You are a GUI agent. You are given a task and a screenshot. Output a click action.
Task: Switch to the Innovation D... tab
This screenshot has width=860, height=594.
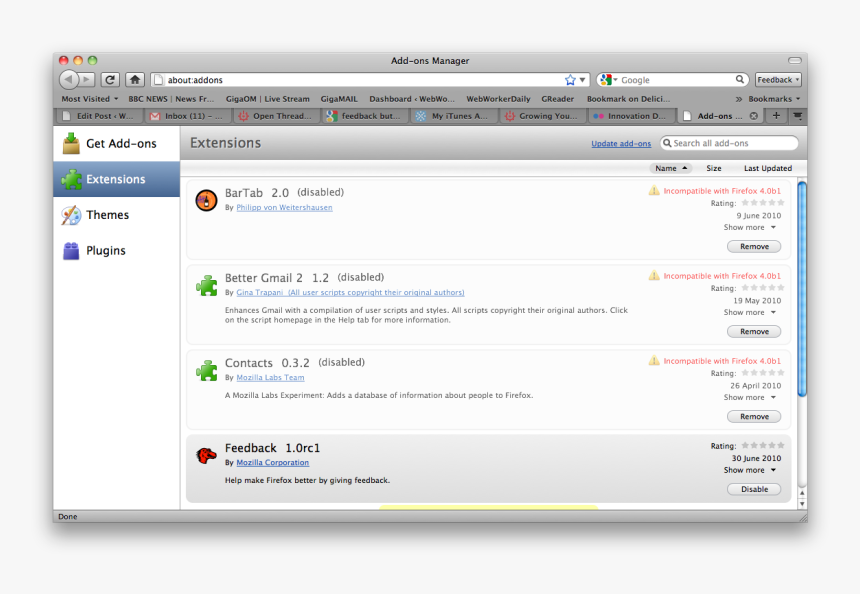(631, 116)
